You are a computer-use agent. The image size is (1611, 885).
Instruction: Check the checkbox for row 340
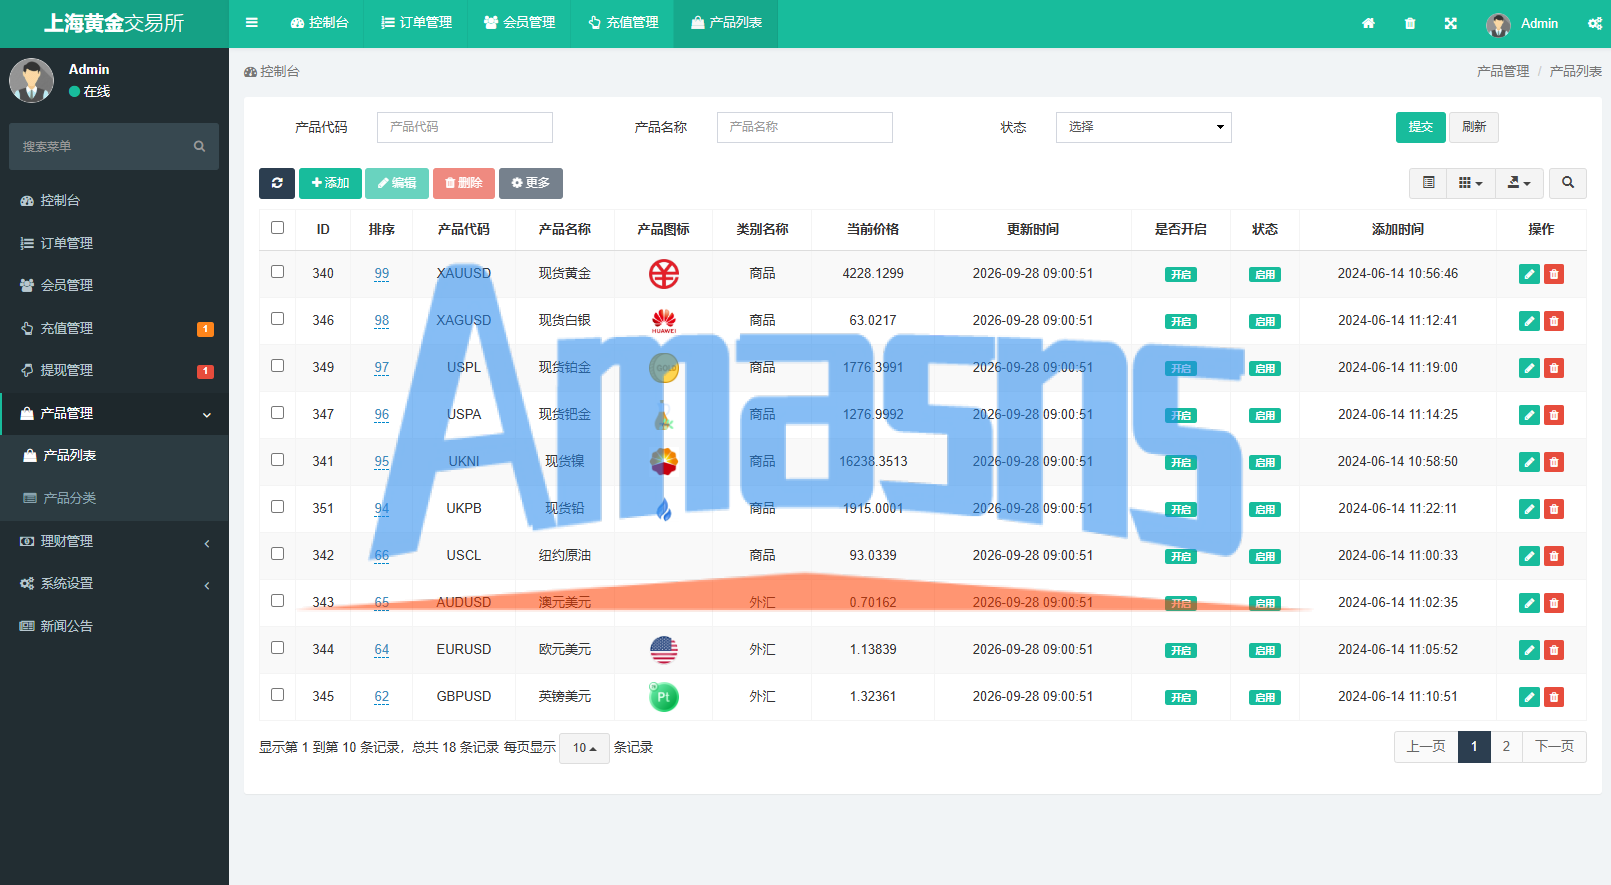278,272
